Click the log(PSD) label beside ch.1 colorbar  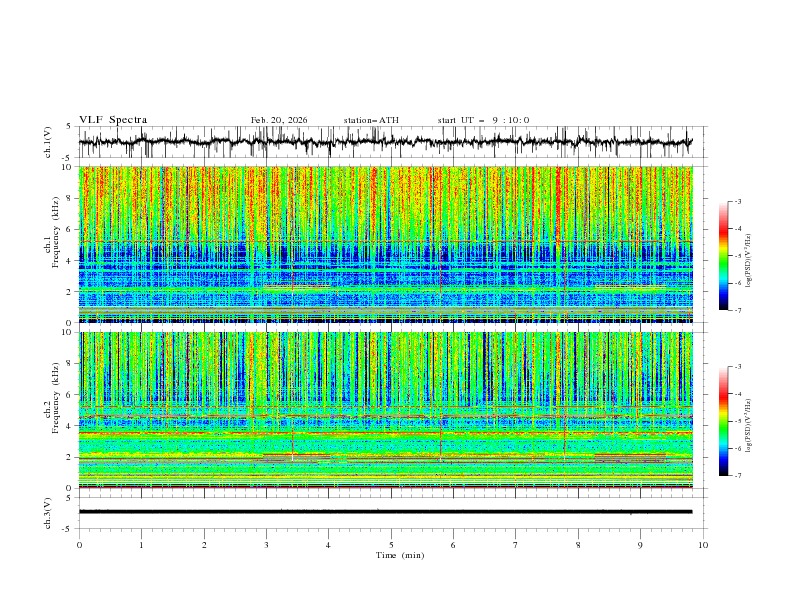coord(749,261)
